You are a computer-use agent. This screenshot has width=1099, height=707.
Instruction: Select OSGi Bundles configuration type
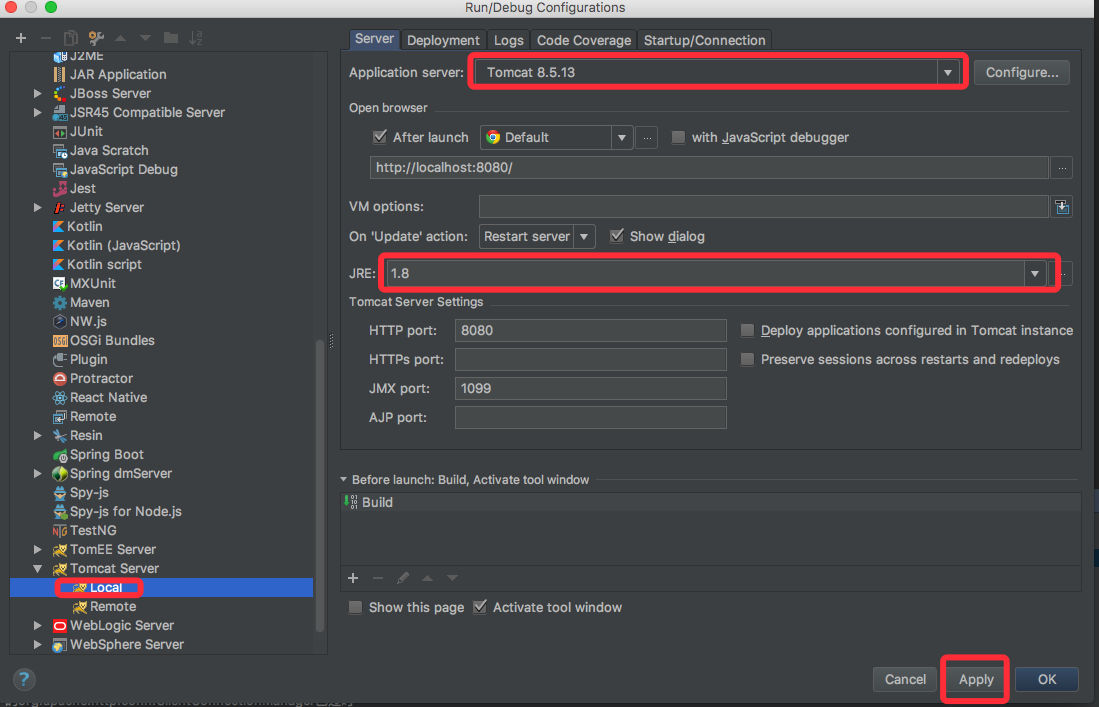(111, 341)
